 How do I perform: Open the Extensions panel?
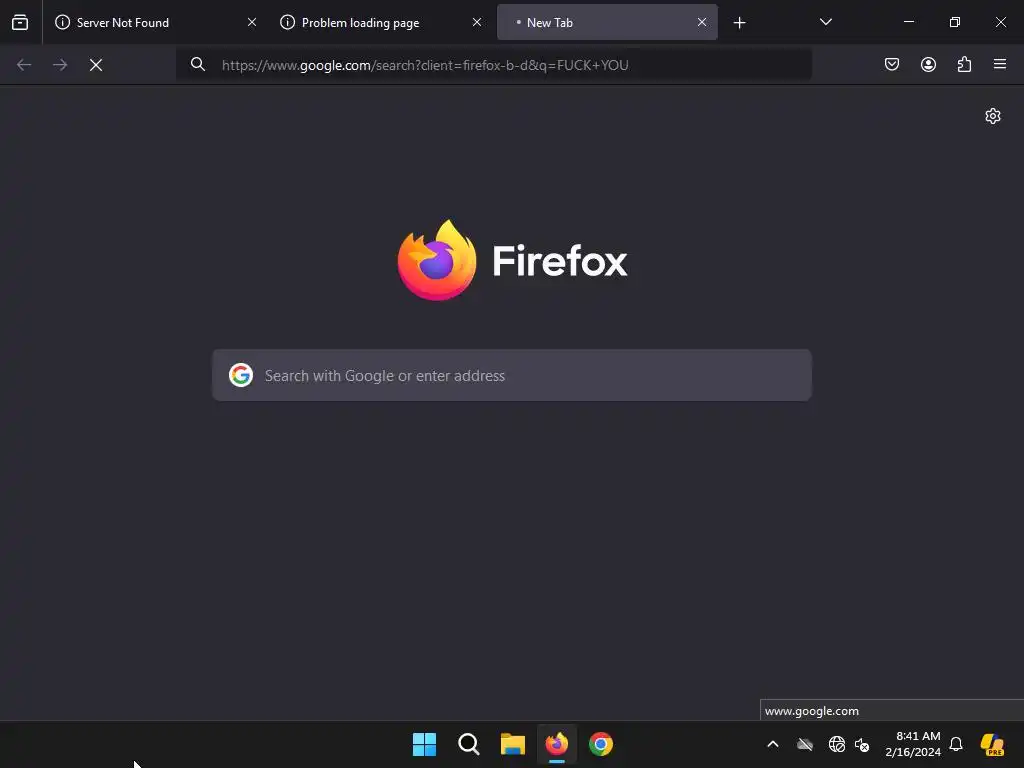(x=964, y=64)
